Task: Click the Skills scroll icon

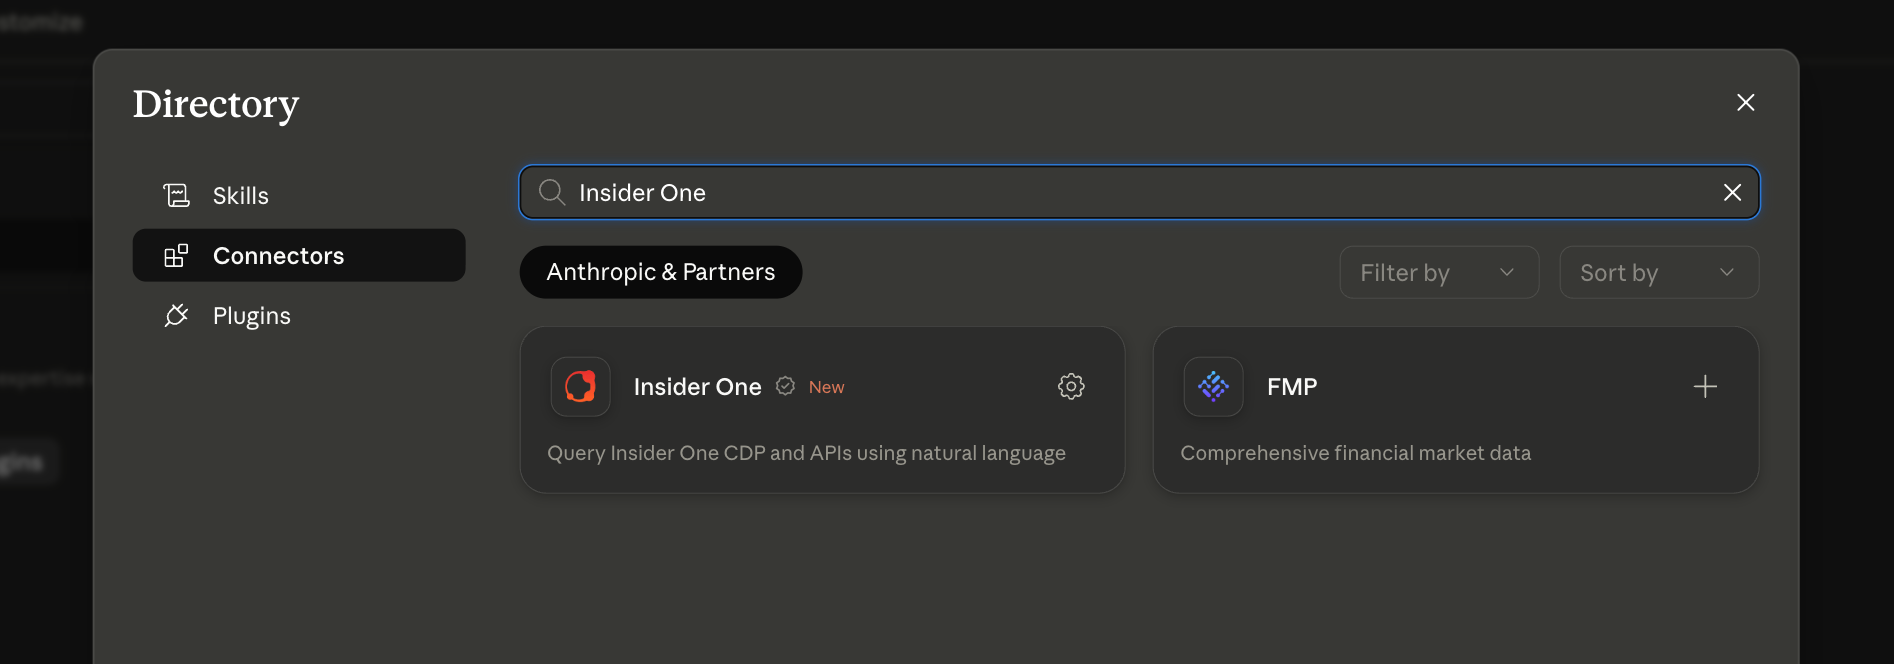Action: tap(176, 195)
